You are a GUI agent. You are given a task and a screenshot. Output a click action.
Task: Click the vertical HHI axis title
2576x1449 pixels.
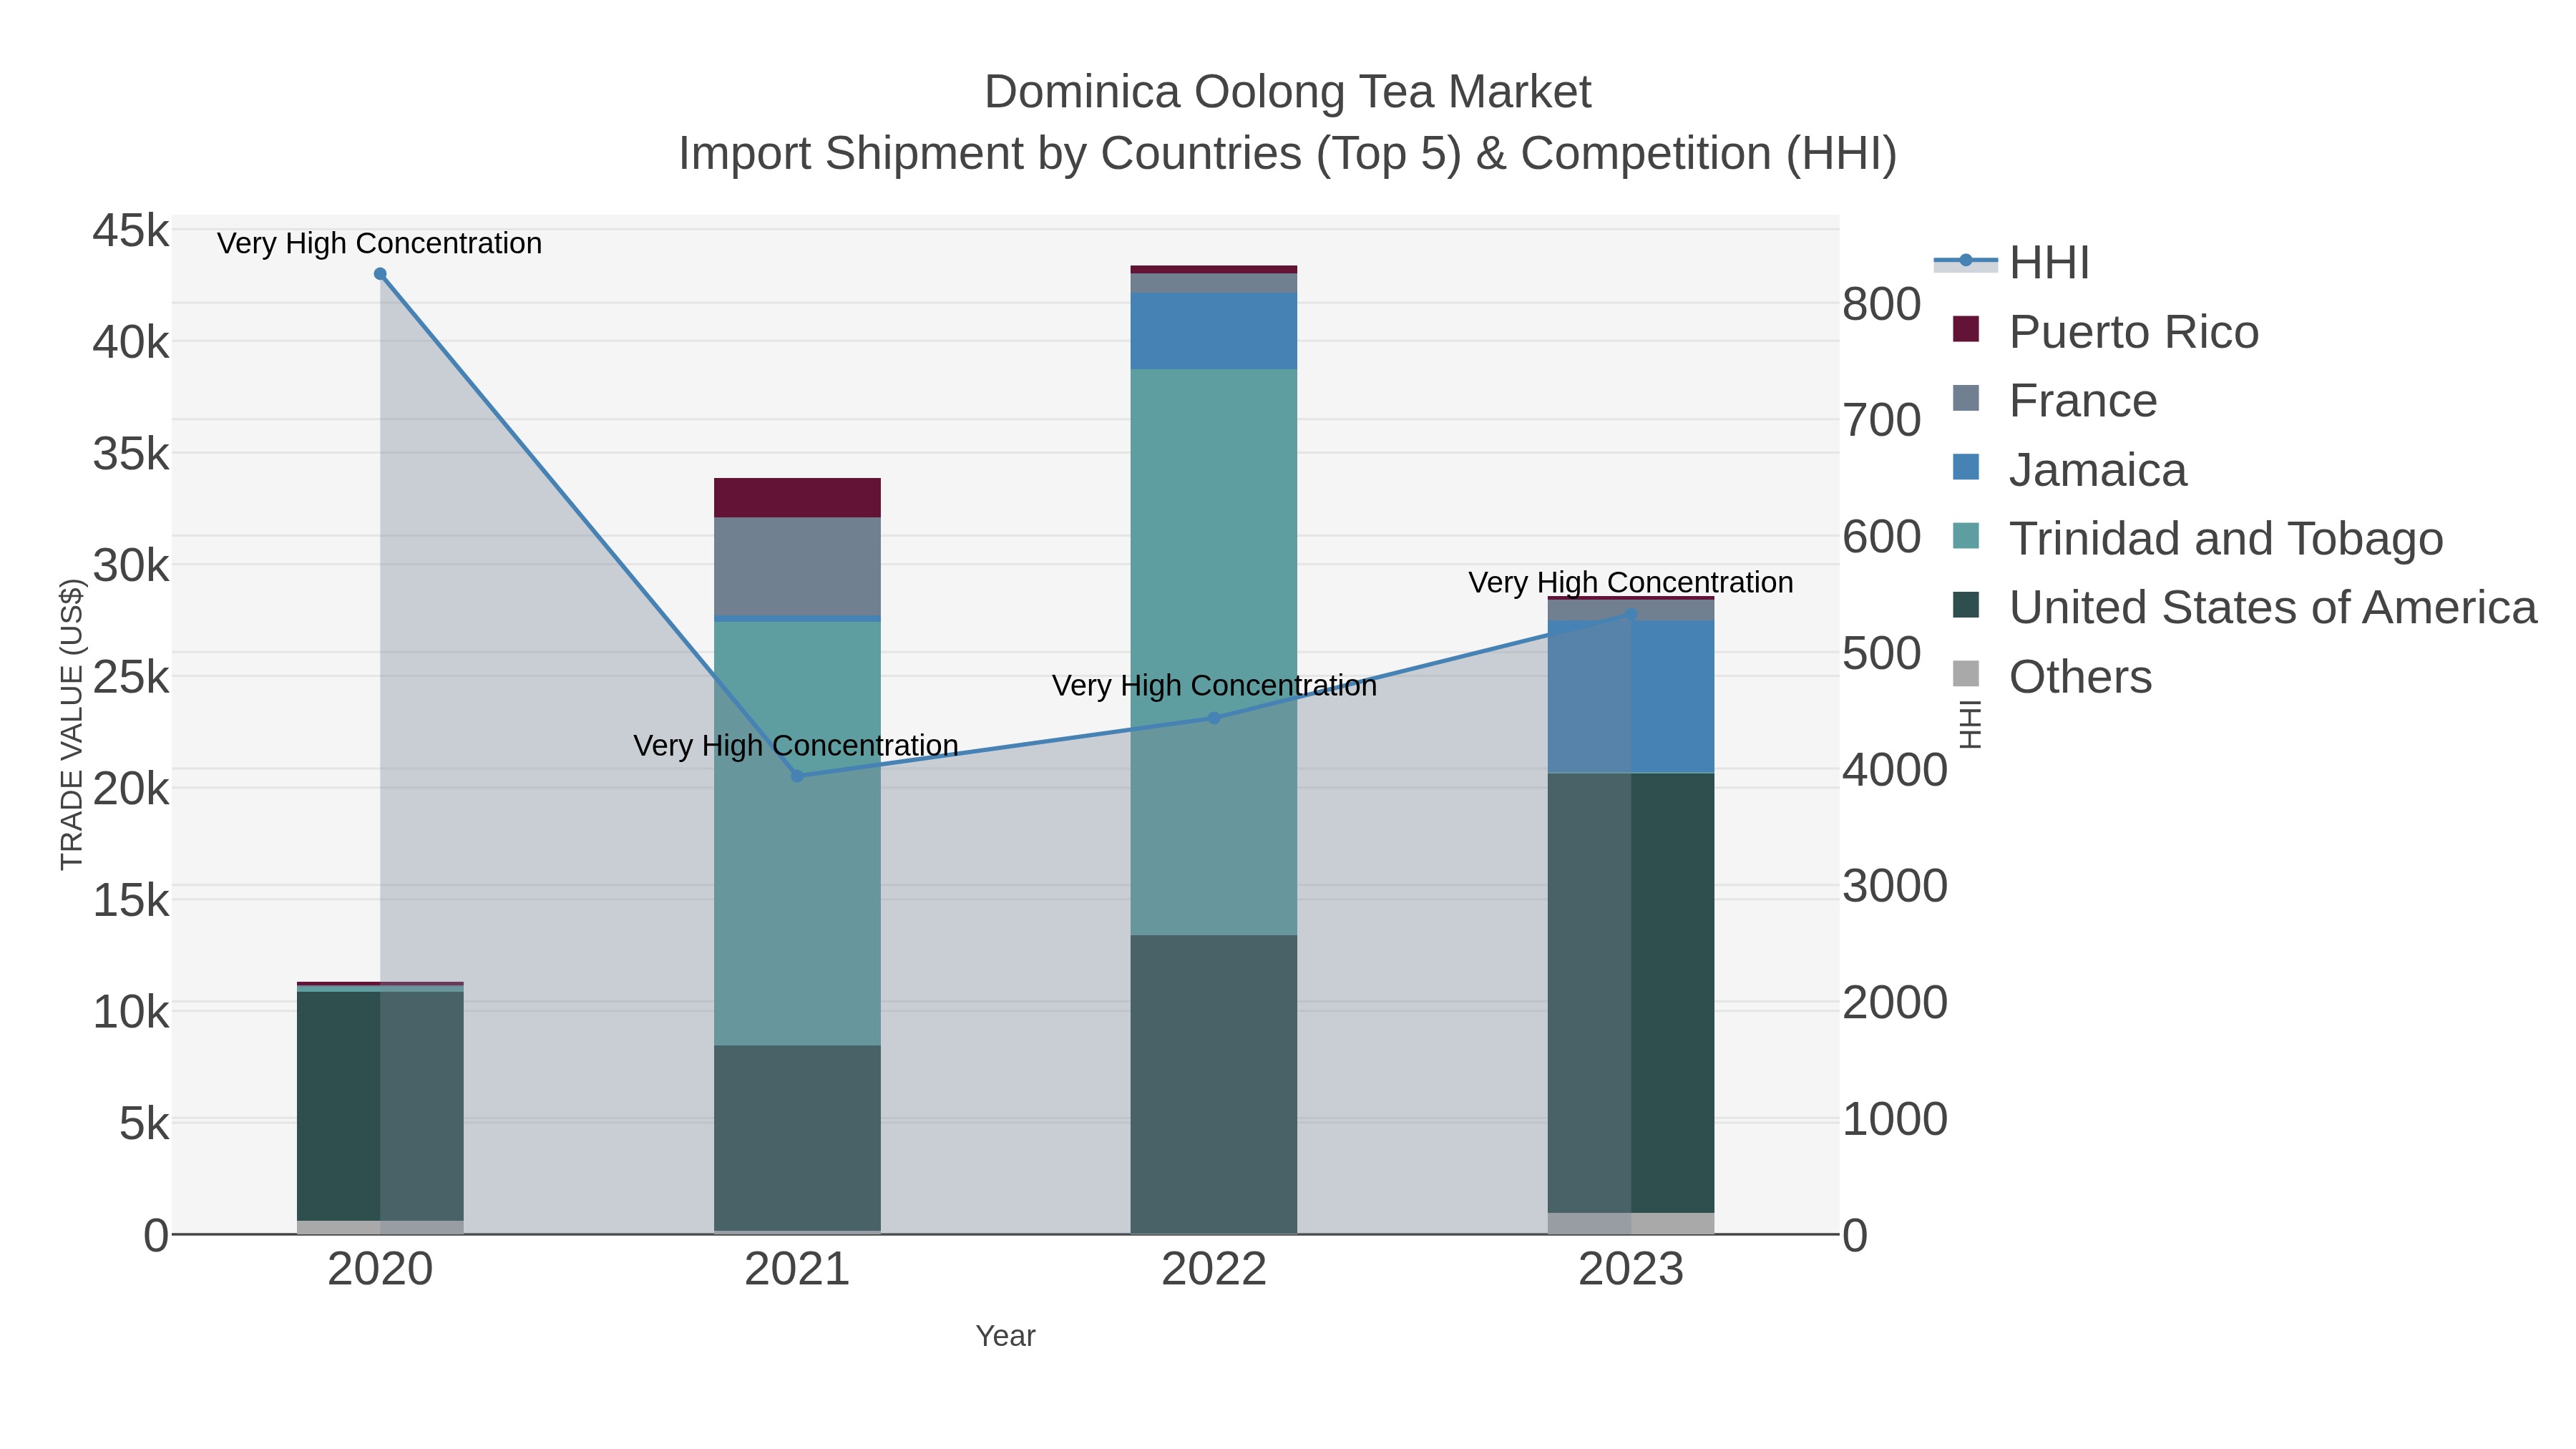(1969, 725)
